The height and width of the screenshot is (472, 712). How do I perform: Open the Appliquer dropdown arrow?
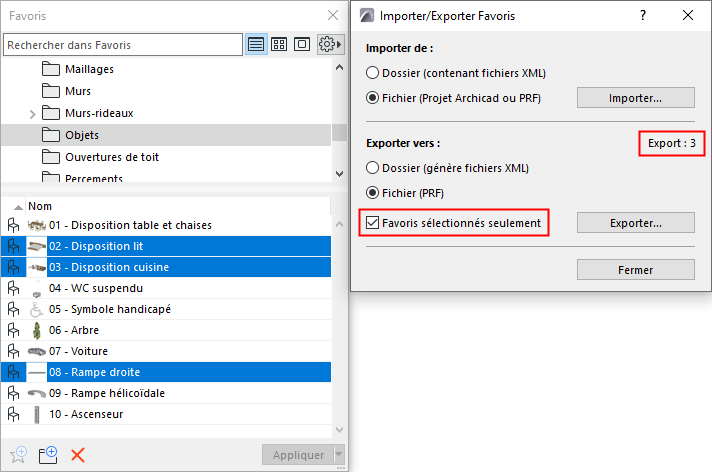tap(339, 454)
